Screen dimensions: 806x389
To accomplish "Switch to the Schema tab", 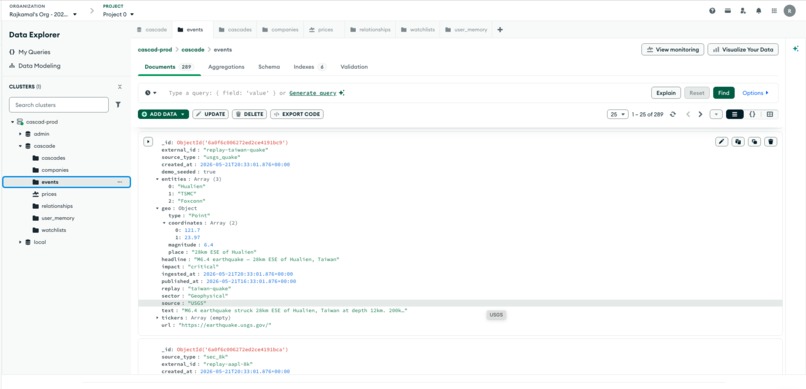I will 269,67.
